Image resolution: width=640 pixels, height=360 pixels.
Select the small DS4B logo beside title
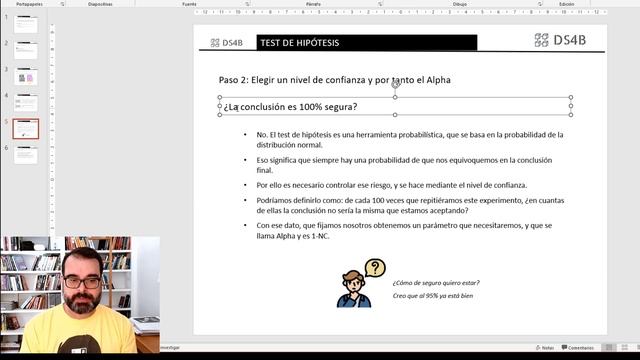(227, 43)
